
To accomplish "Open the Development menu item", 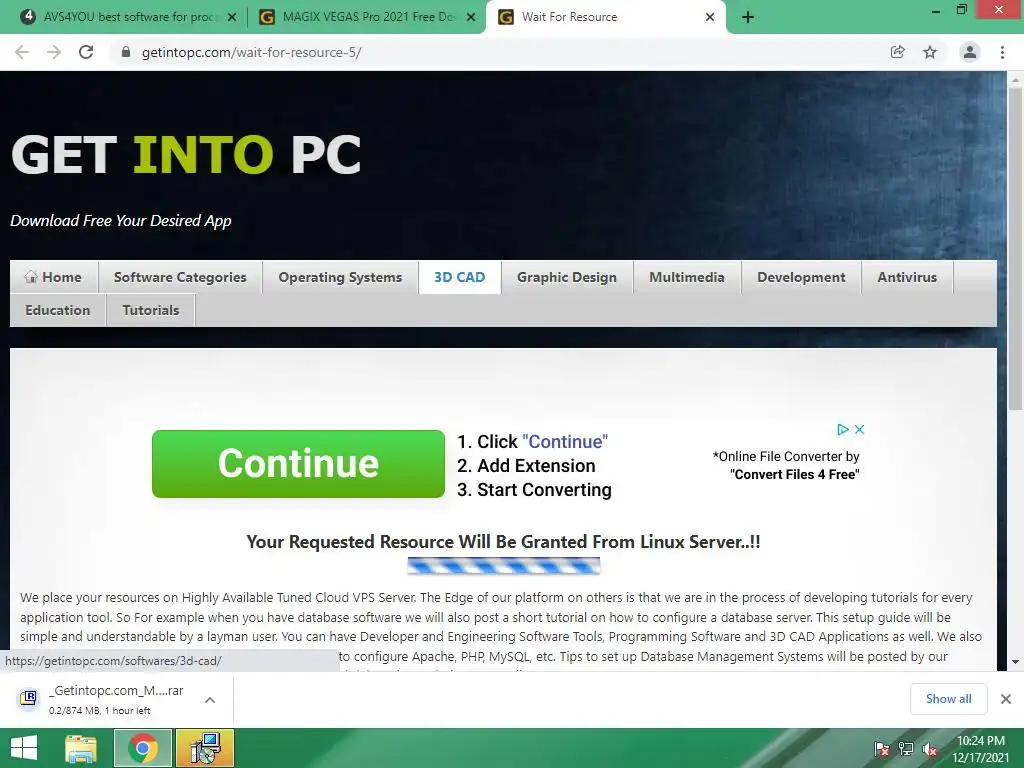I will pyautogui.click(x=801, y=277).
